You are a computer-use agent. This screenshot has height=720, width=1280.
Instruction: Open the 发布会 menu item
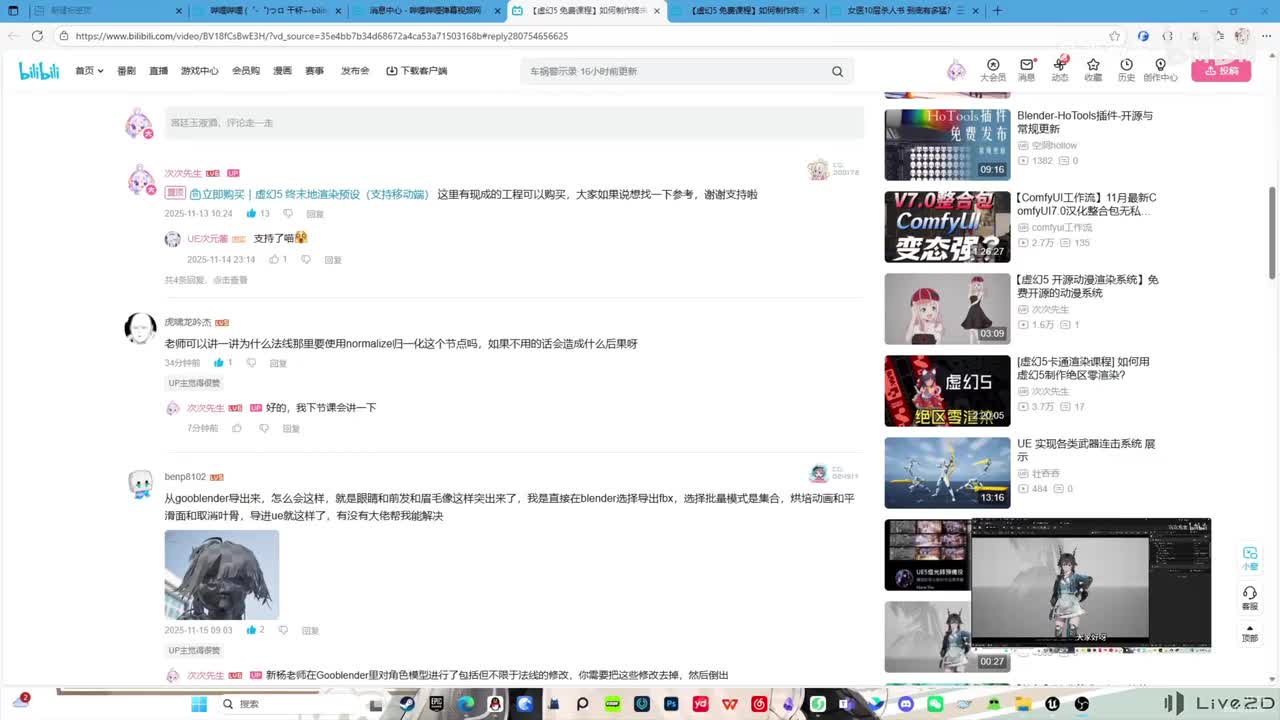point(355,71)
